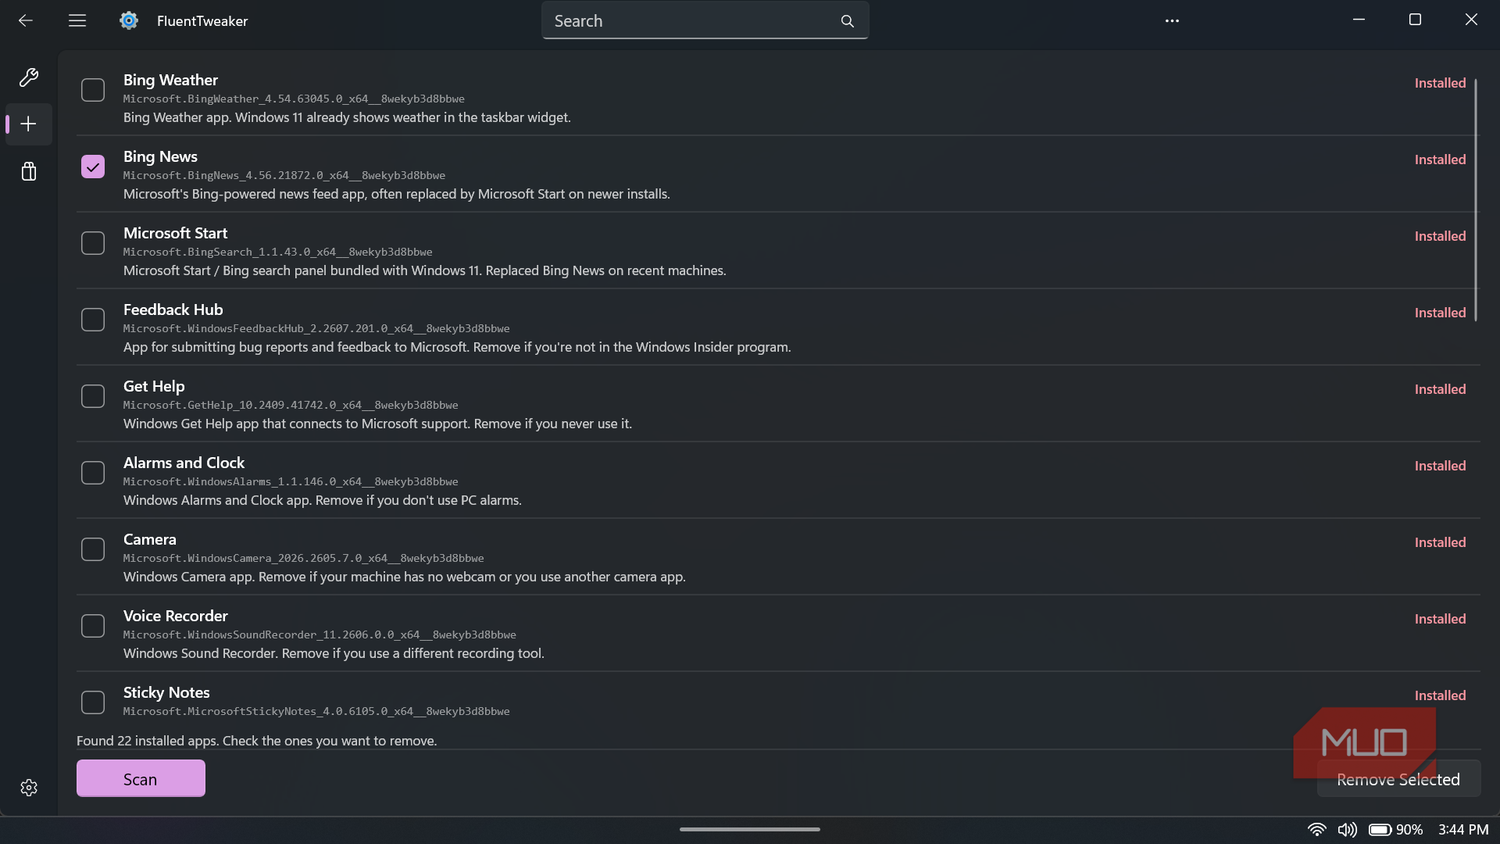Click the FluentTweaker gear logo

pos(129,20)
